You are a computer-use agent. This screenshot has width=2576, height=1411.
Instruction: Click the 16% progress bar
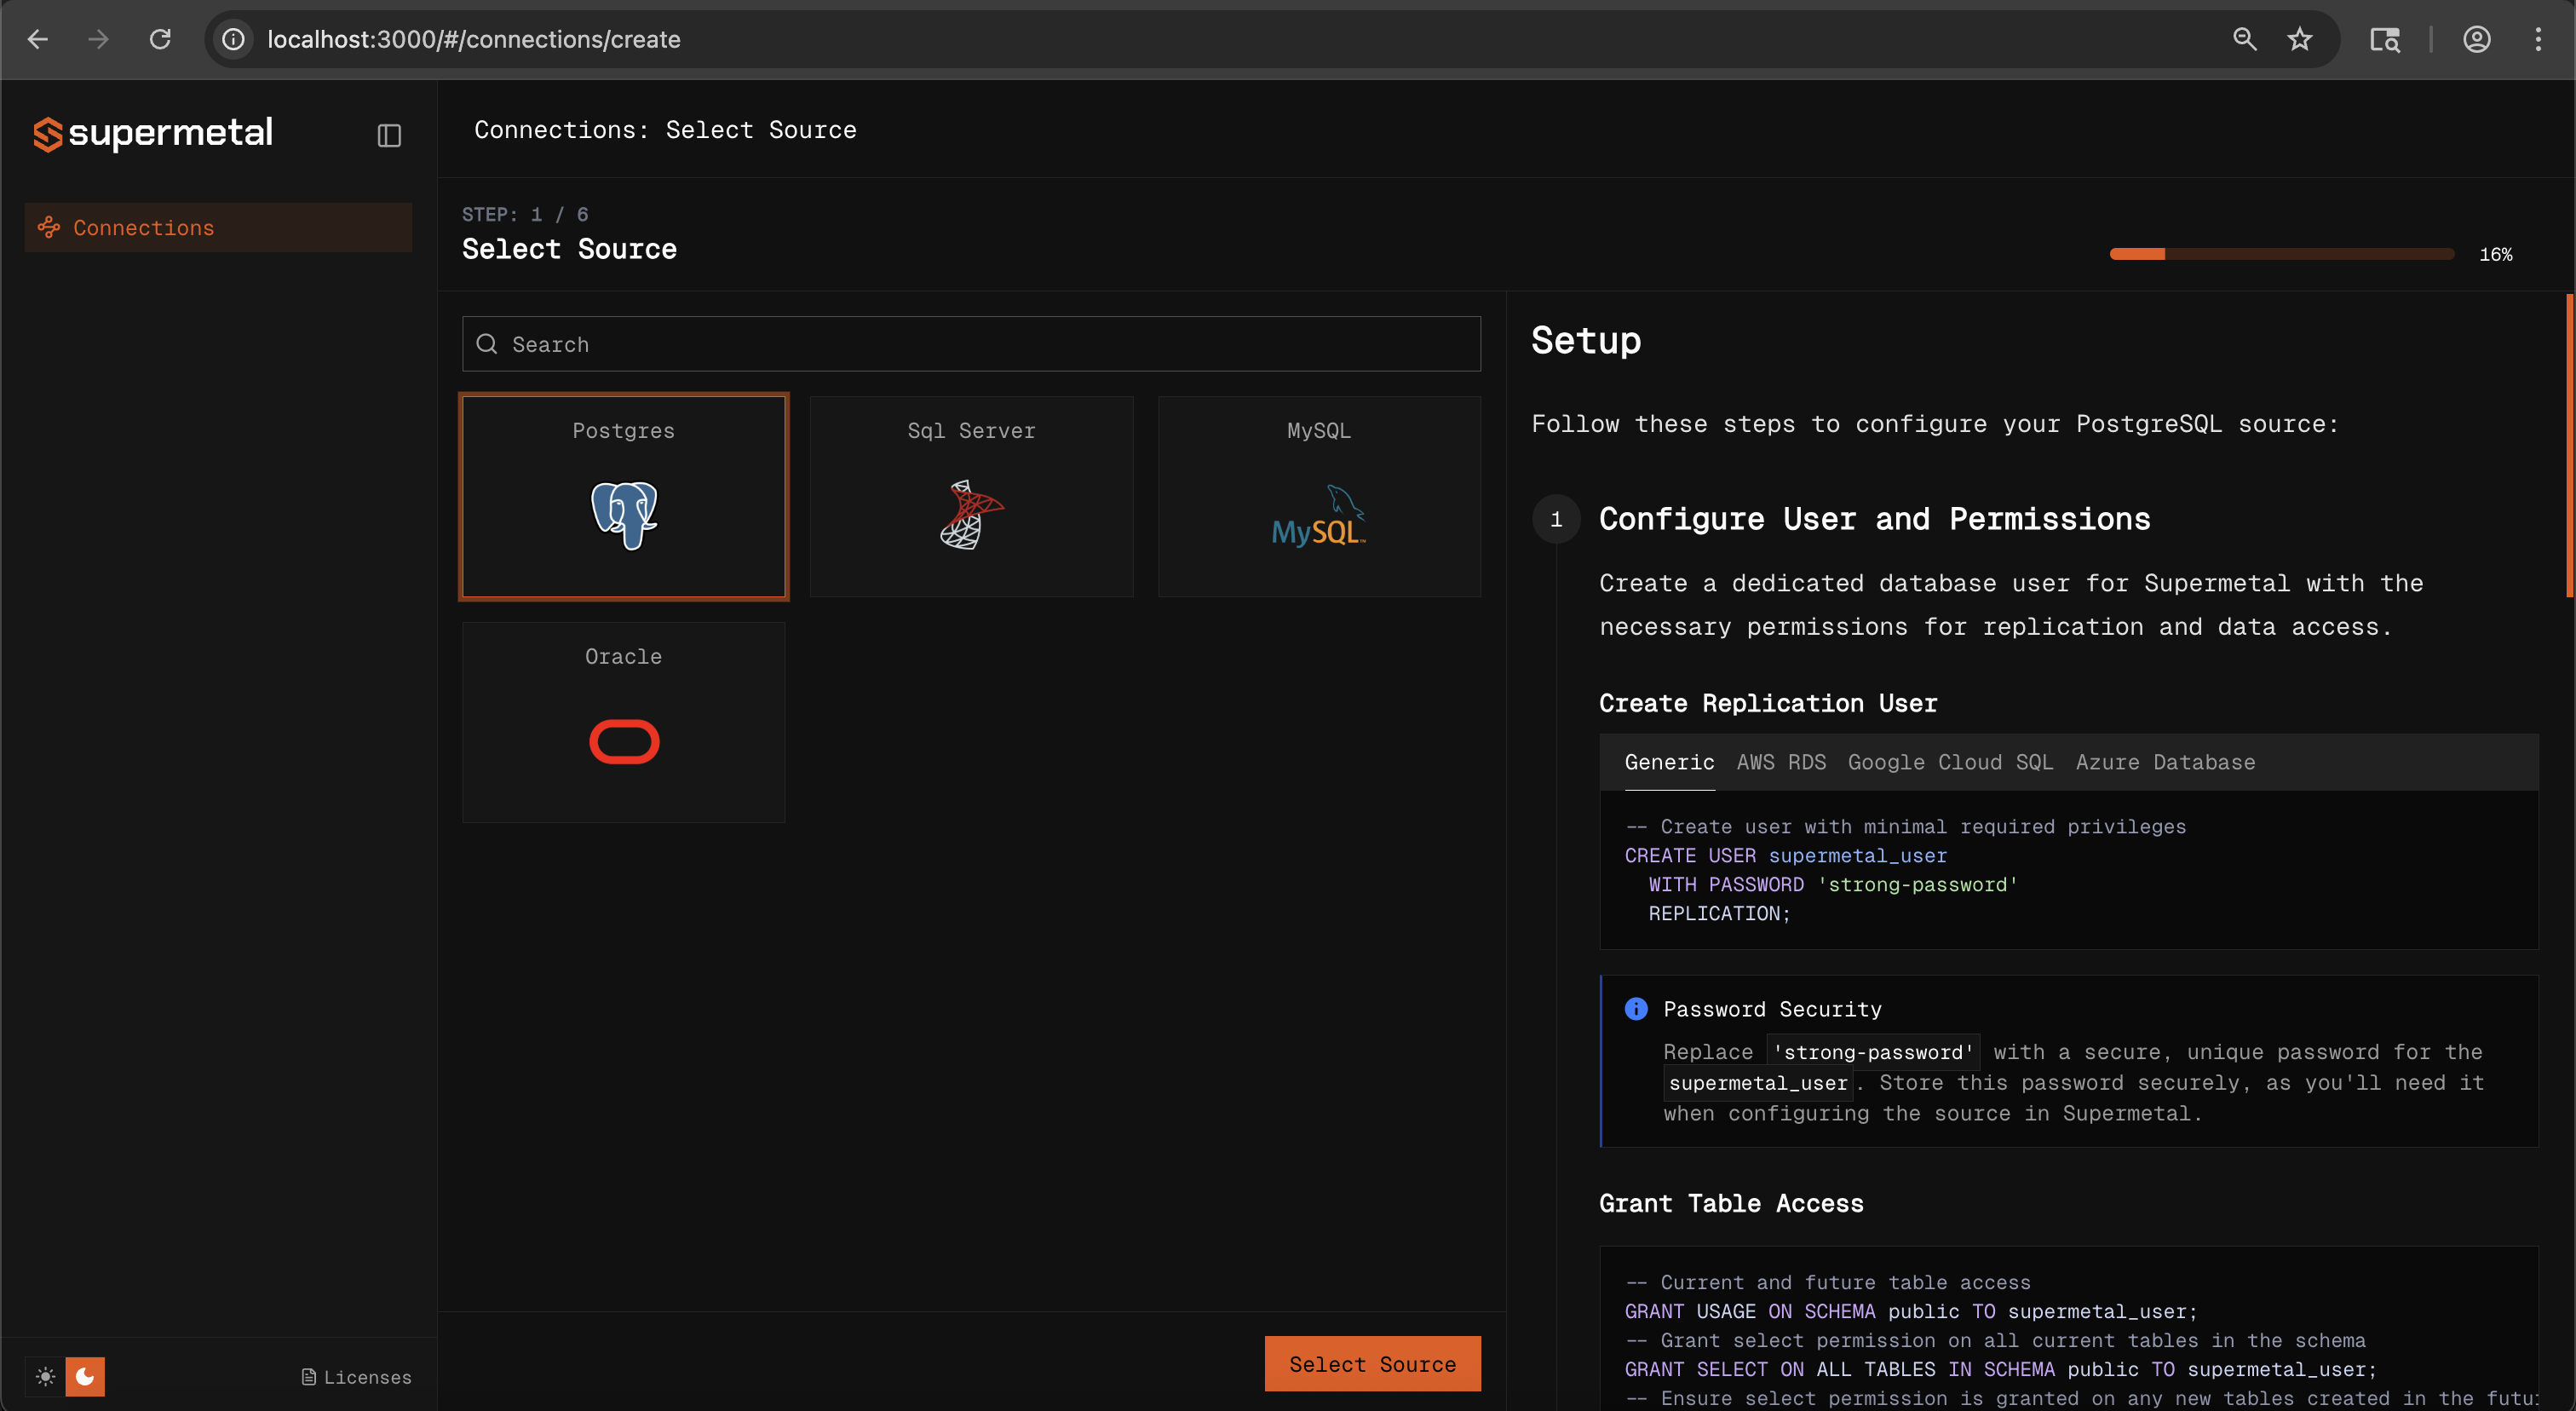click(2280, 253)
